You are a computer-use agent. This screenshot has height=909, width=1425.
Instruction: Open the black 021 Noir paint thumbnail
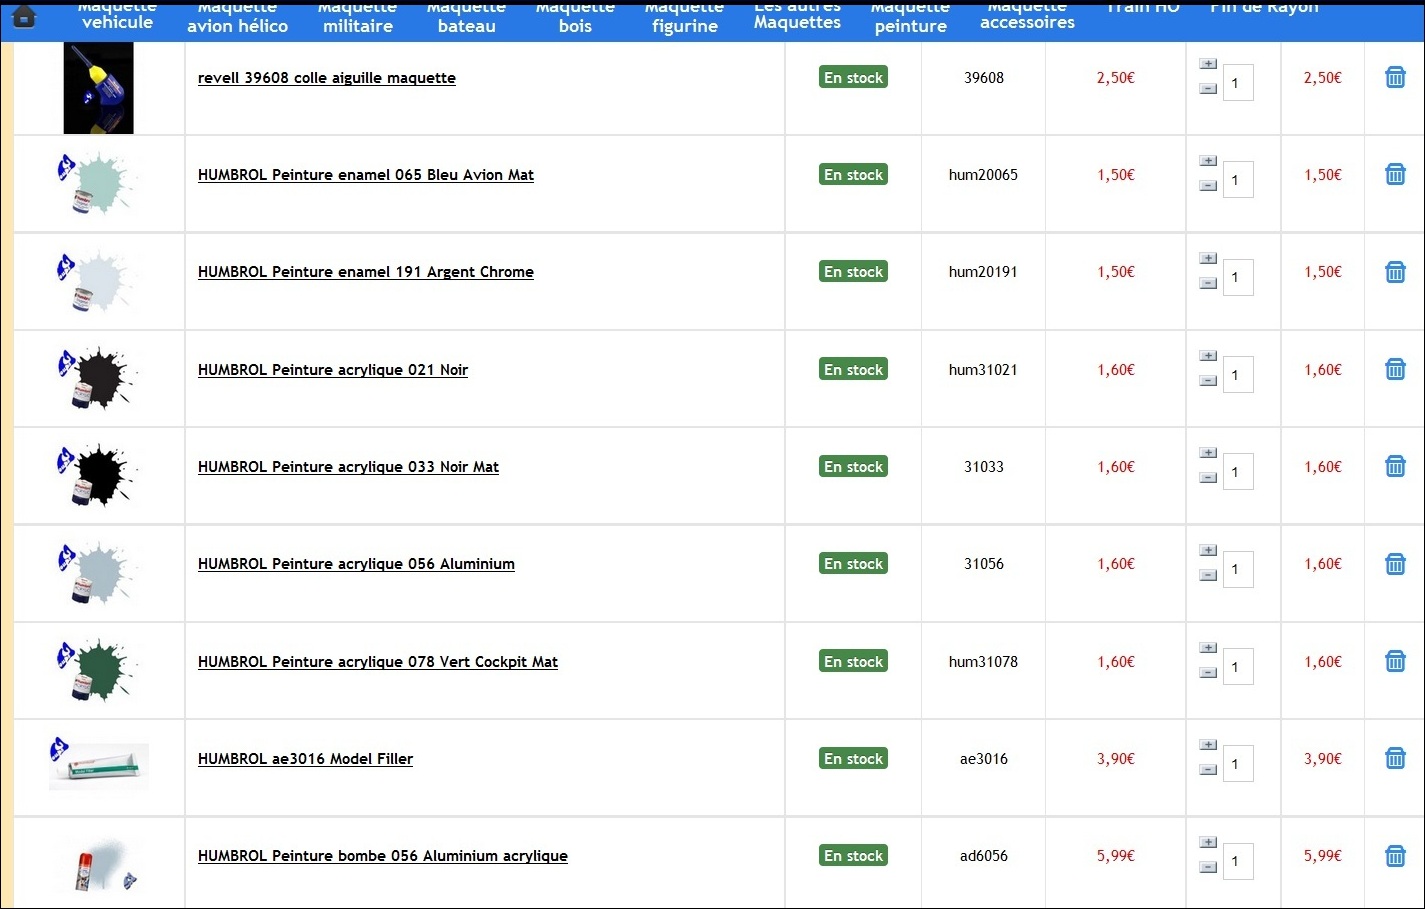click(98, 377)
